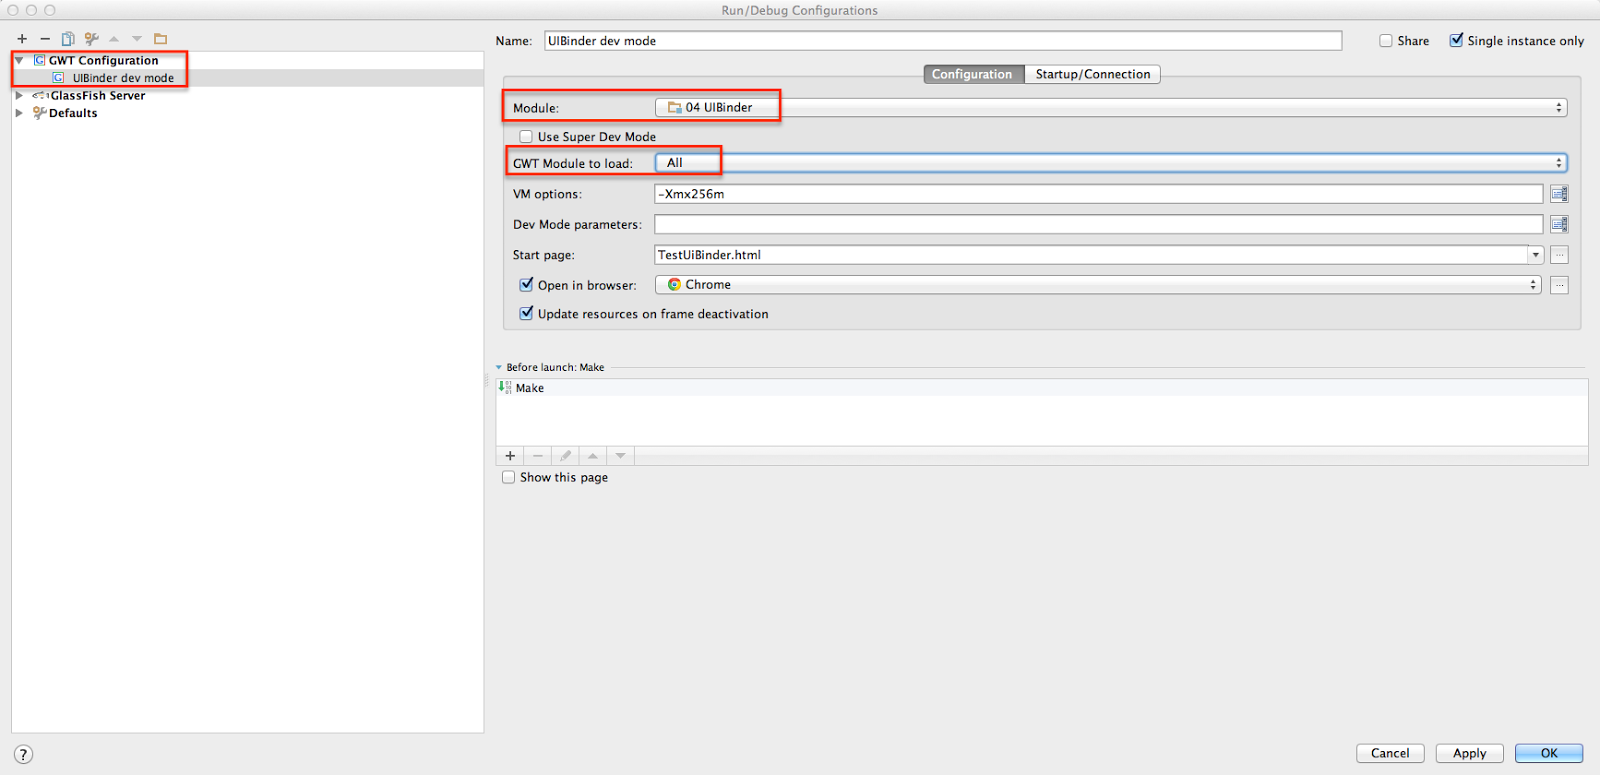Collapse the Before launch section
This screenshot has height=775, width=1600.
tap(499, 368)
